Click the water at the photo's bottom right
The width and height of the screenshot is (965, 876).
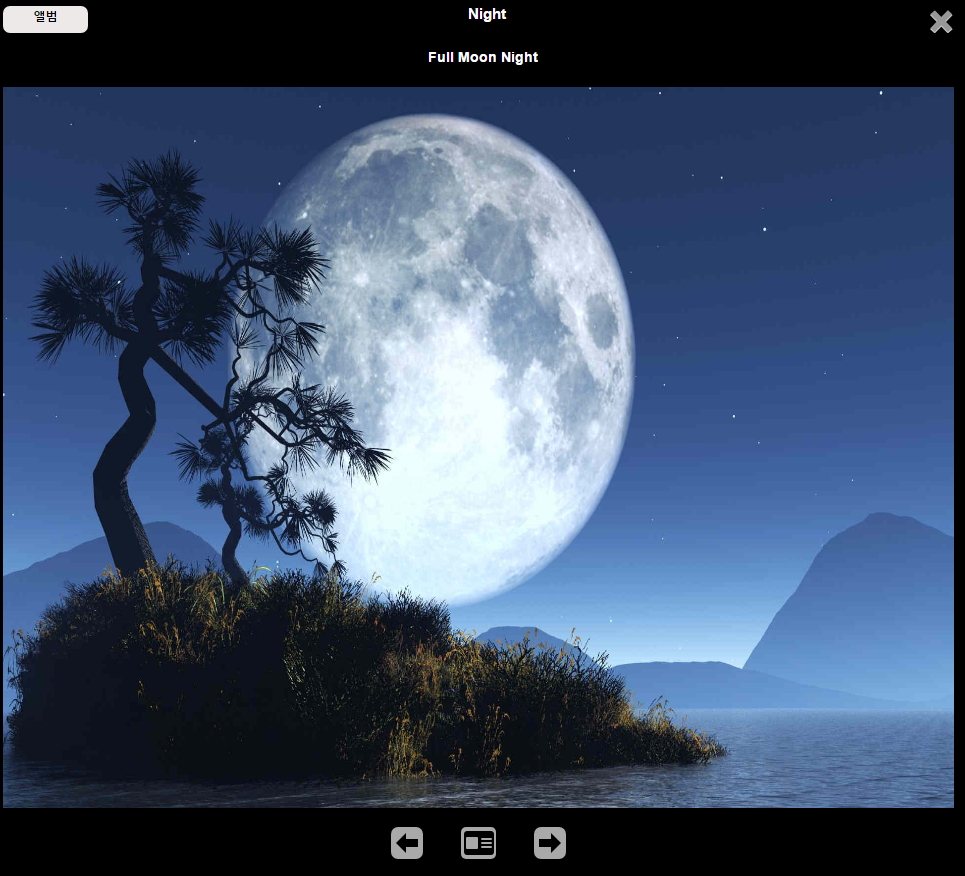point(850,760)
